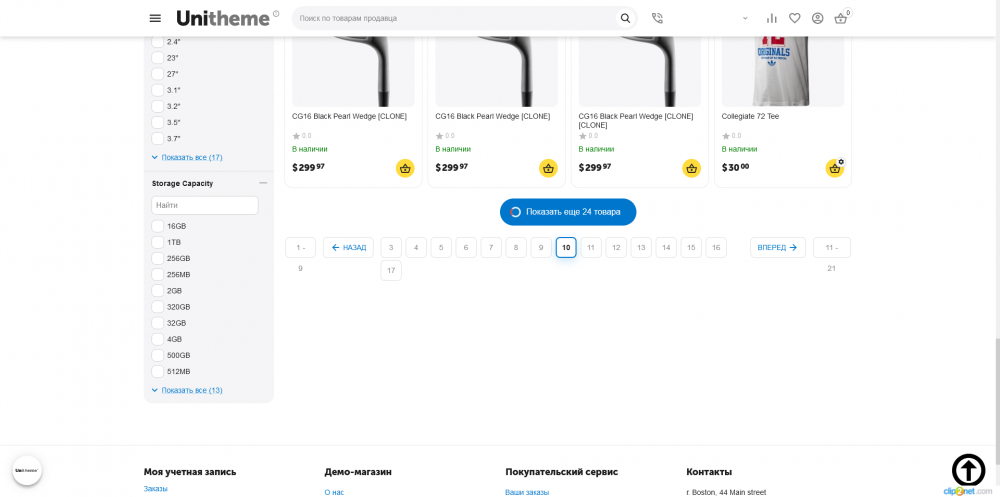Image resolution: width=1000 pixels, height=497 pixels.
Task: Click the "Вперед" next page button
Action: coord(777,247)
